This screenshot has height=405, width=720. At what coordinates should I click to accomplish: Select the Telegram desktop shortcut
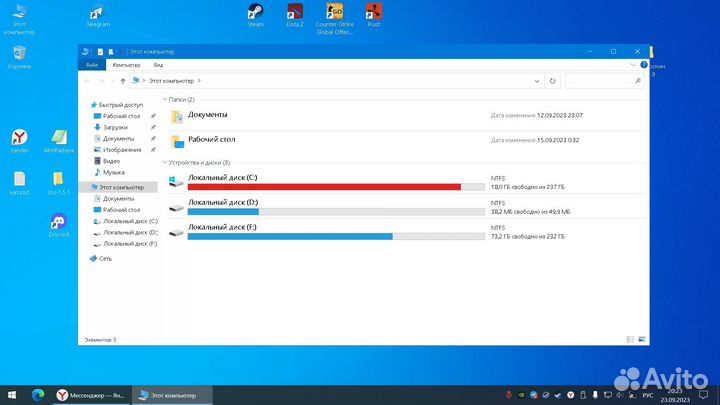coord(97,15)
